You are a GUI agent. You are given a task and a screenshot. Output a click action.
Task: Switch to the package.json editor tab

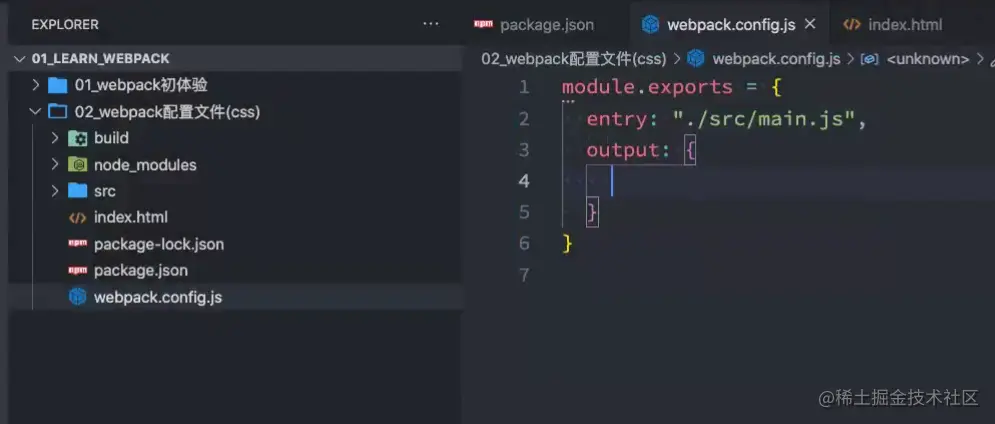pos(548,25)
